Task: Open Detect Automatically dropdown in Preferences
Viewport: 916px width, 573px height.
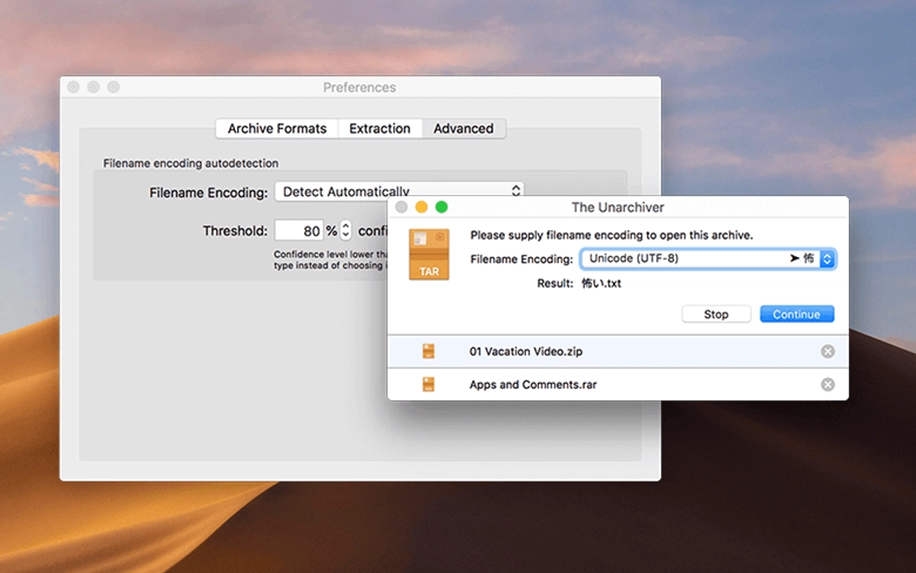Action: tap(399, 192)
